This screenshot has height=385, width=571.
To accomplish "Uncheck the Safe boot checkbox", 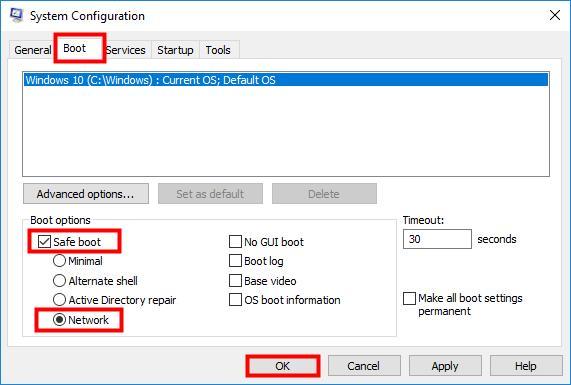I will [44, 241].
